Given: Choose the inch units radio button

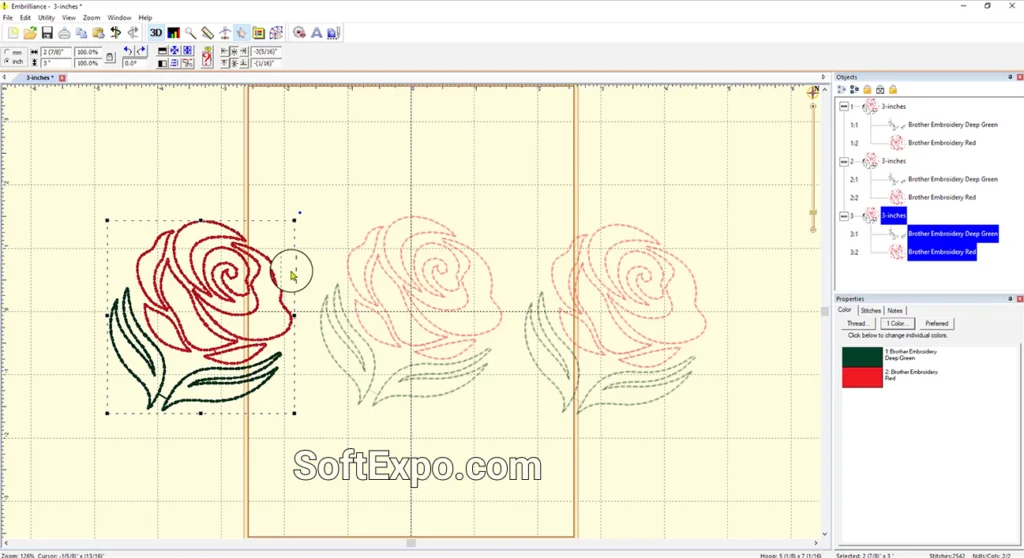Looking at the screenshot, I should [7, 61].
